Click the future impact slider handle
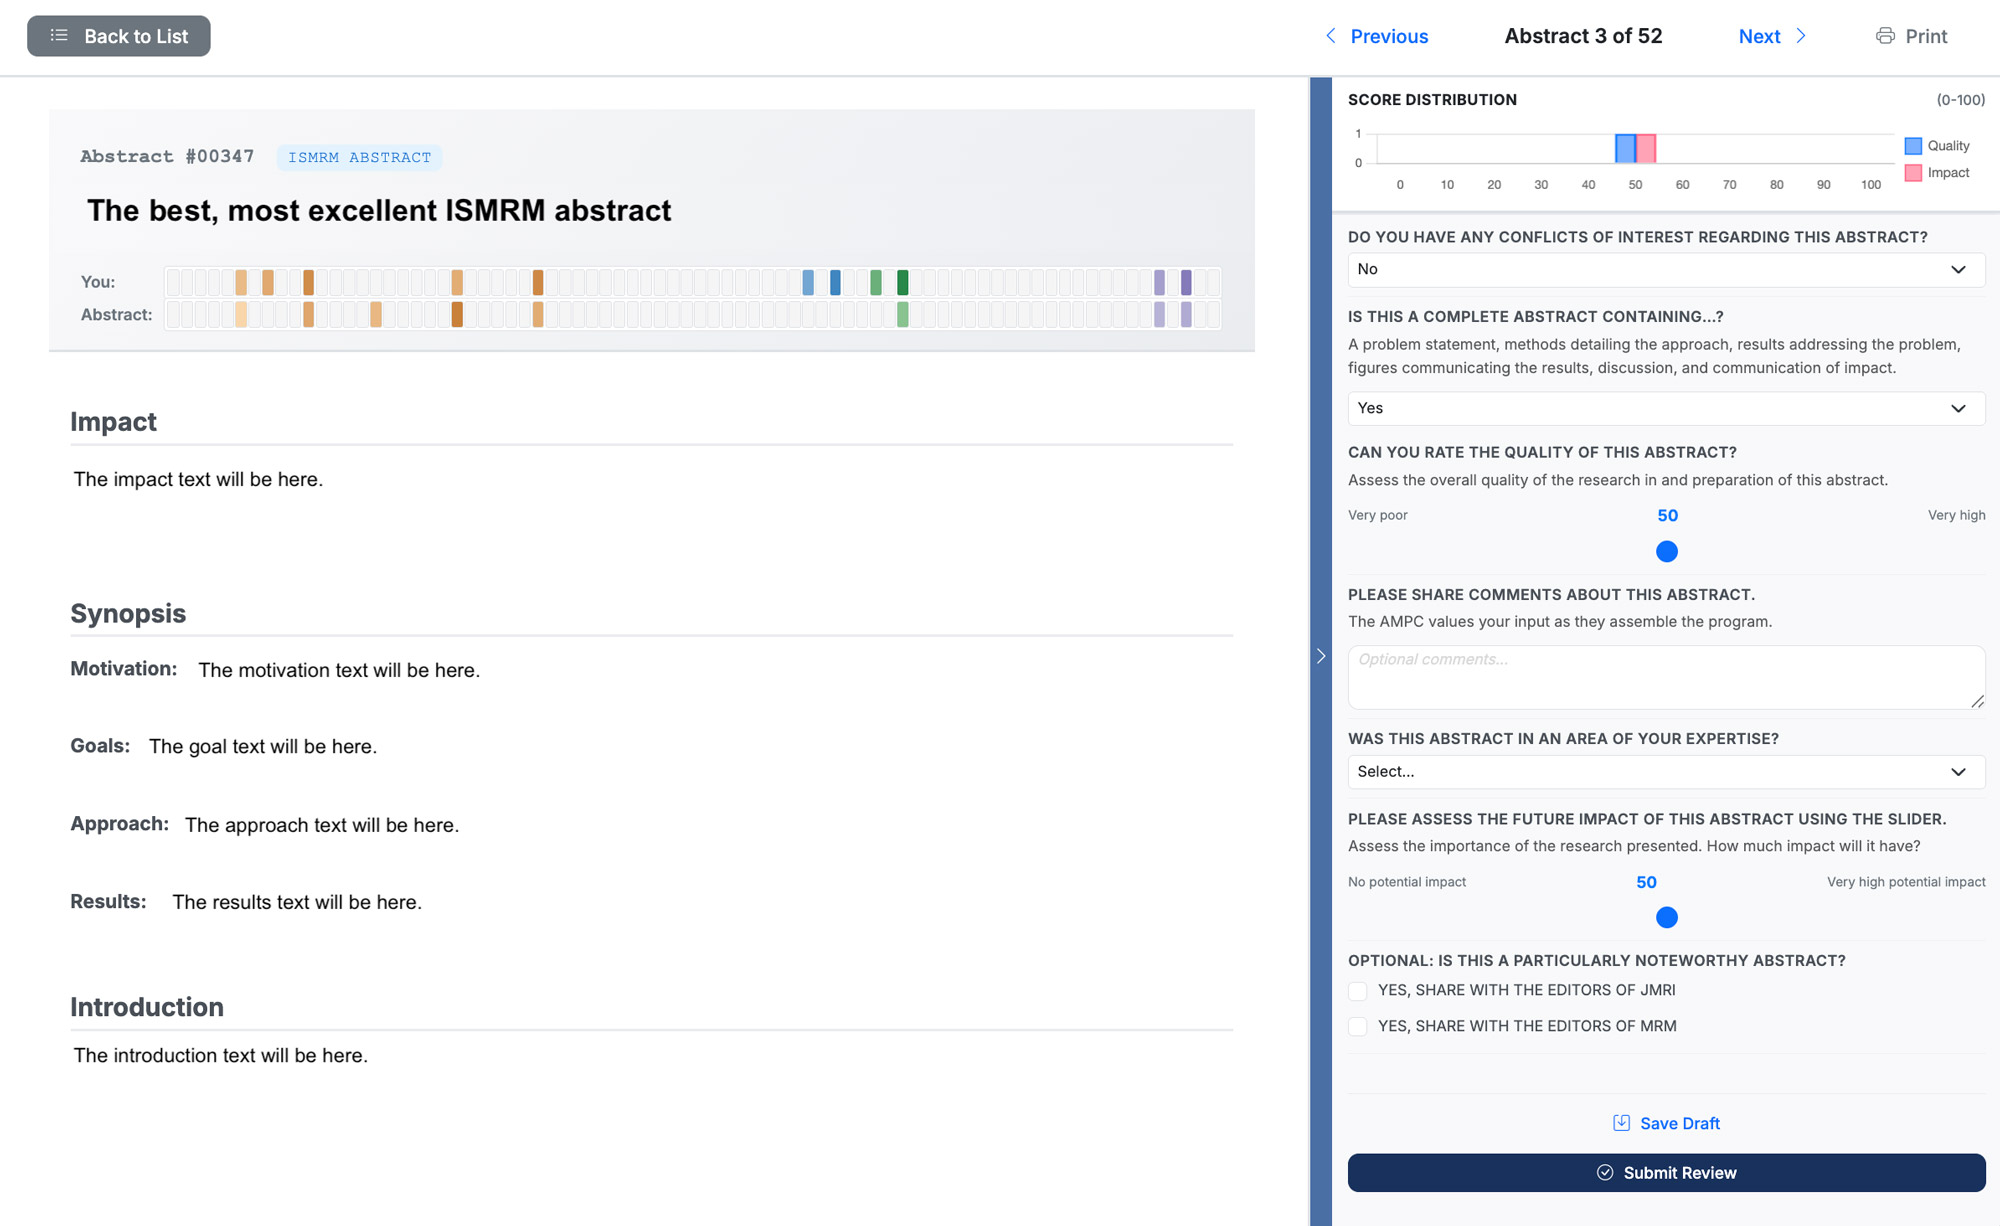This screenshot has width=2000, height=1226. (x=1666, y=917)
